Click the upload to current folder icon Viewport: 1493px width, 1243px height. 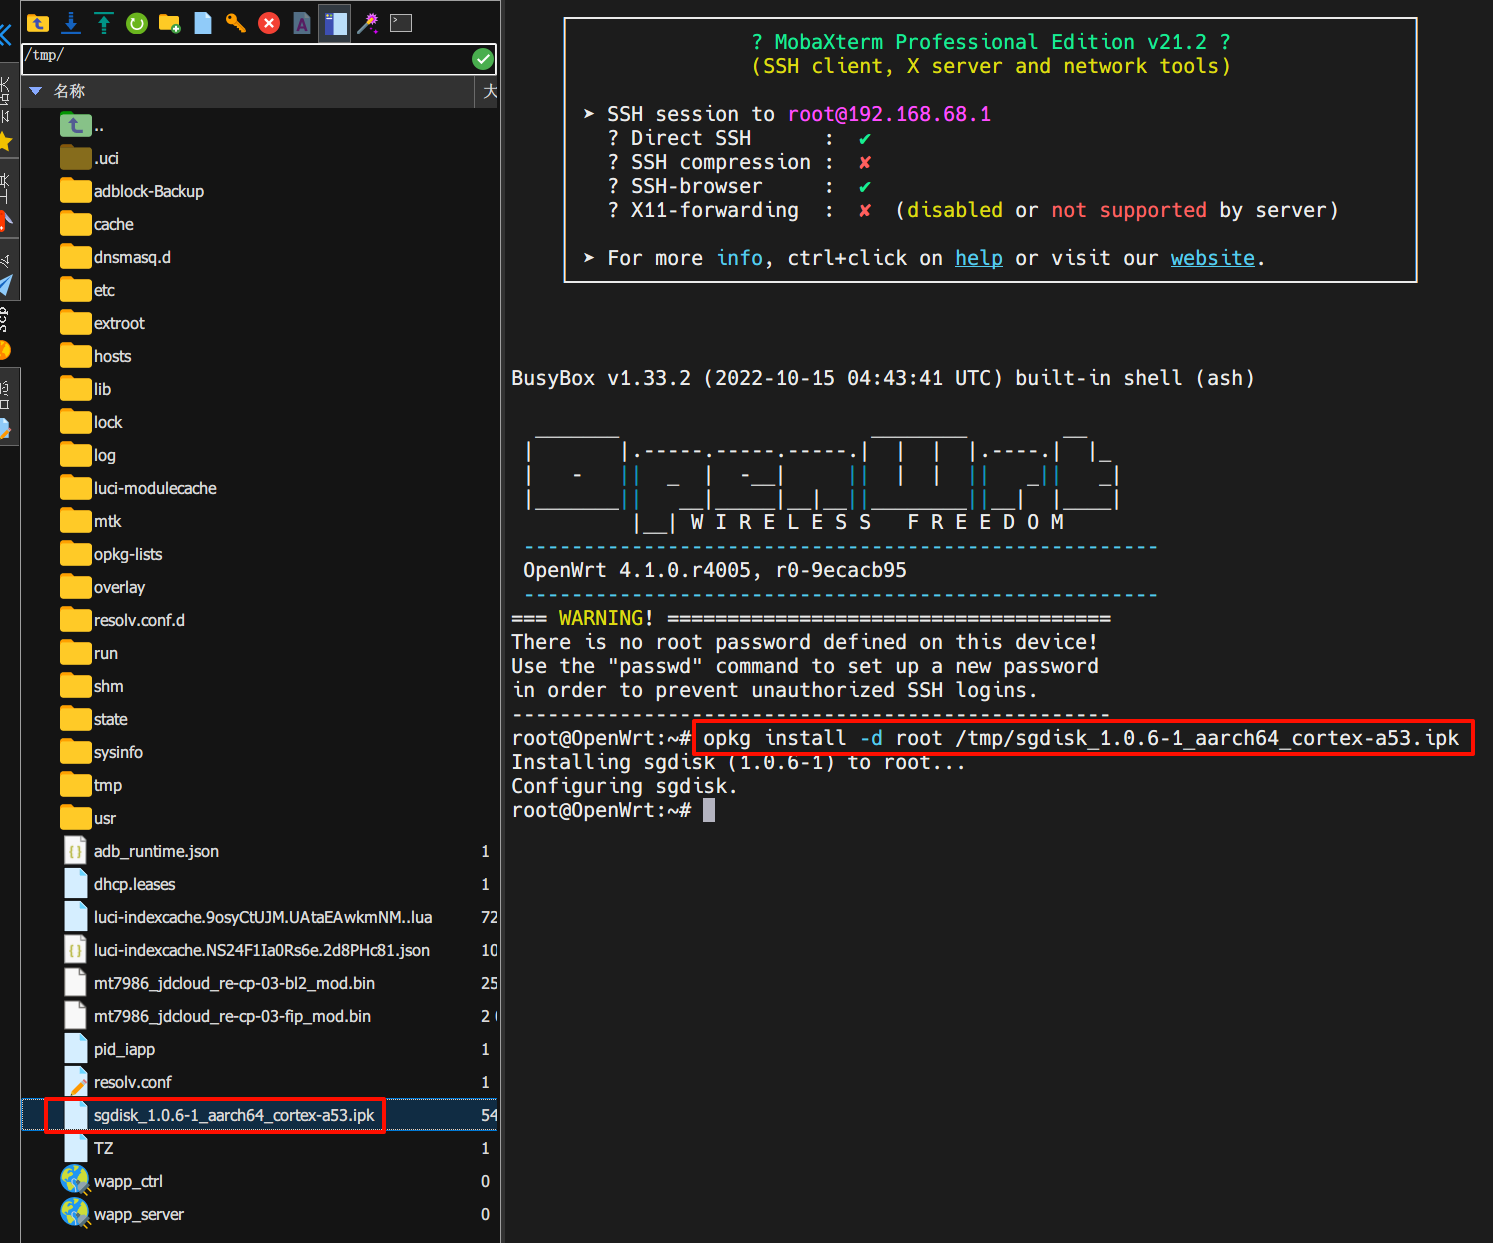[104, 23]
